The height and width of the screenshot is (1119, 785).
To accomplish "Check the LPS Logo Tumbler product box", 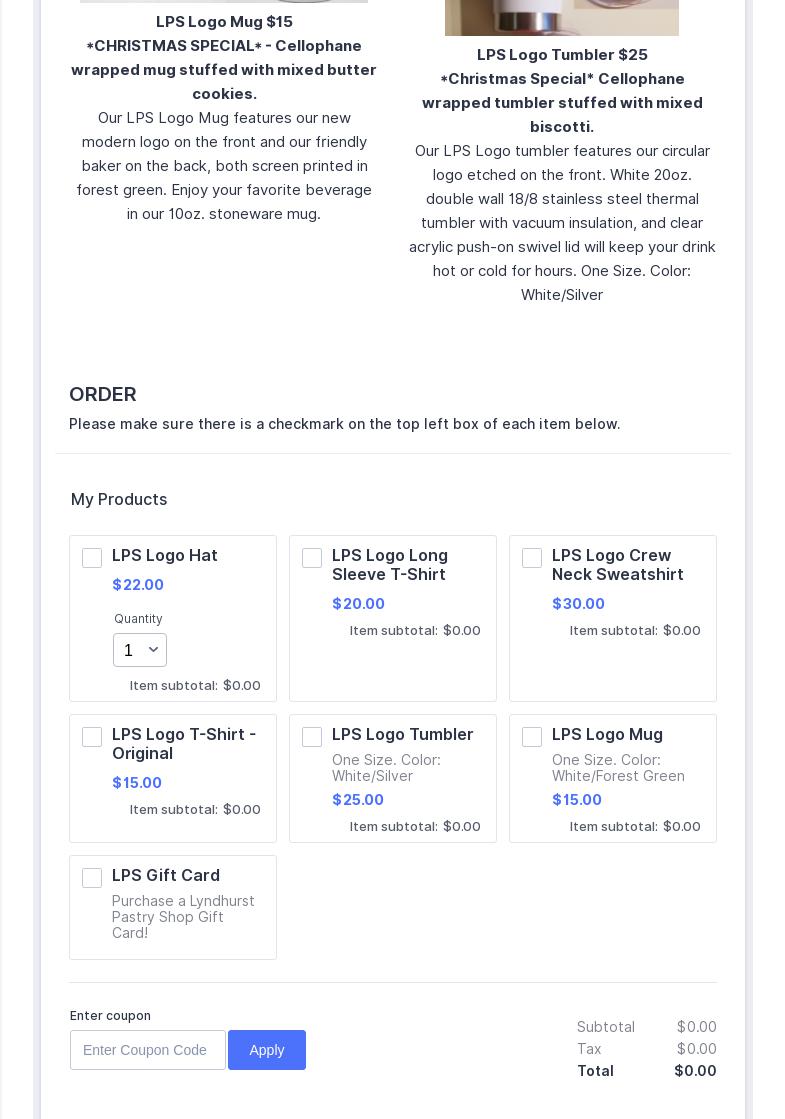I will 312,737.
